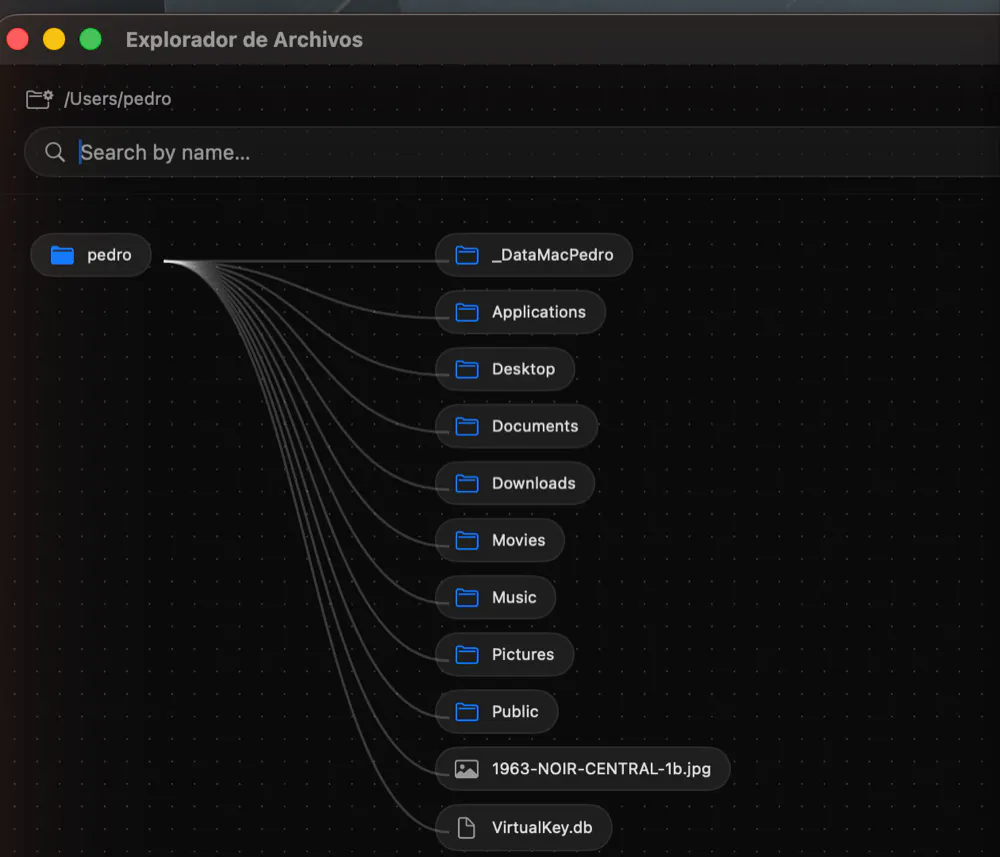Open the Public folder node
The image size is (1000, 857).
pos(497,712)
